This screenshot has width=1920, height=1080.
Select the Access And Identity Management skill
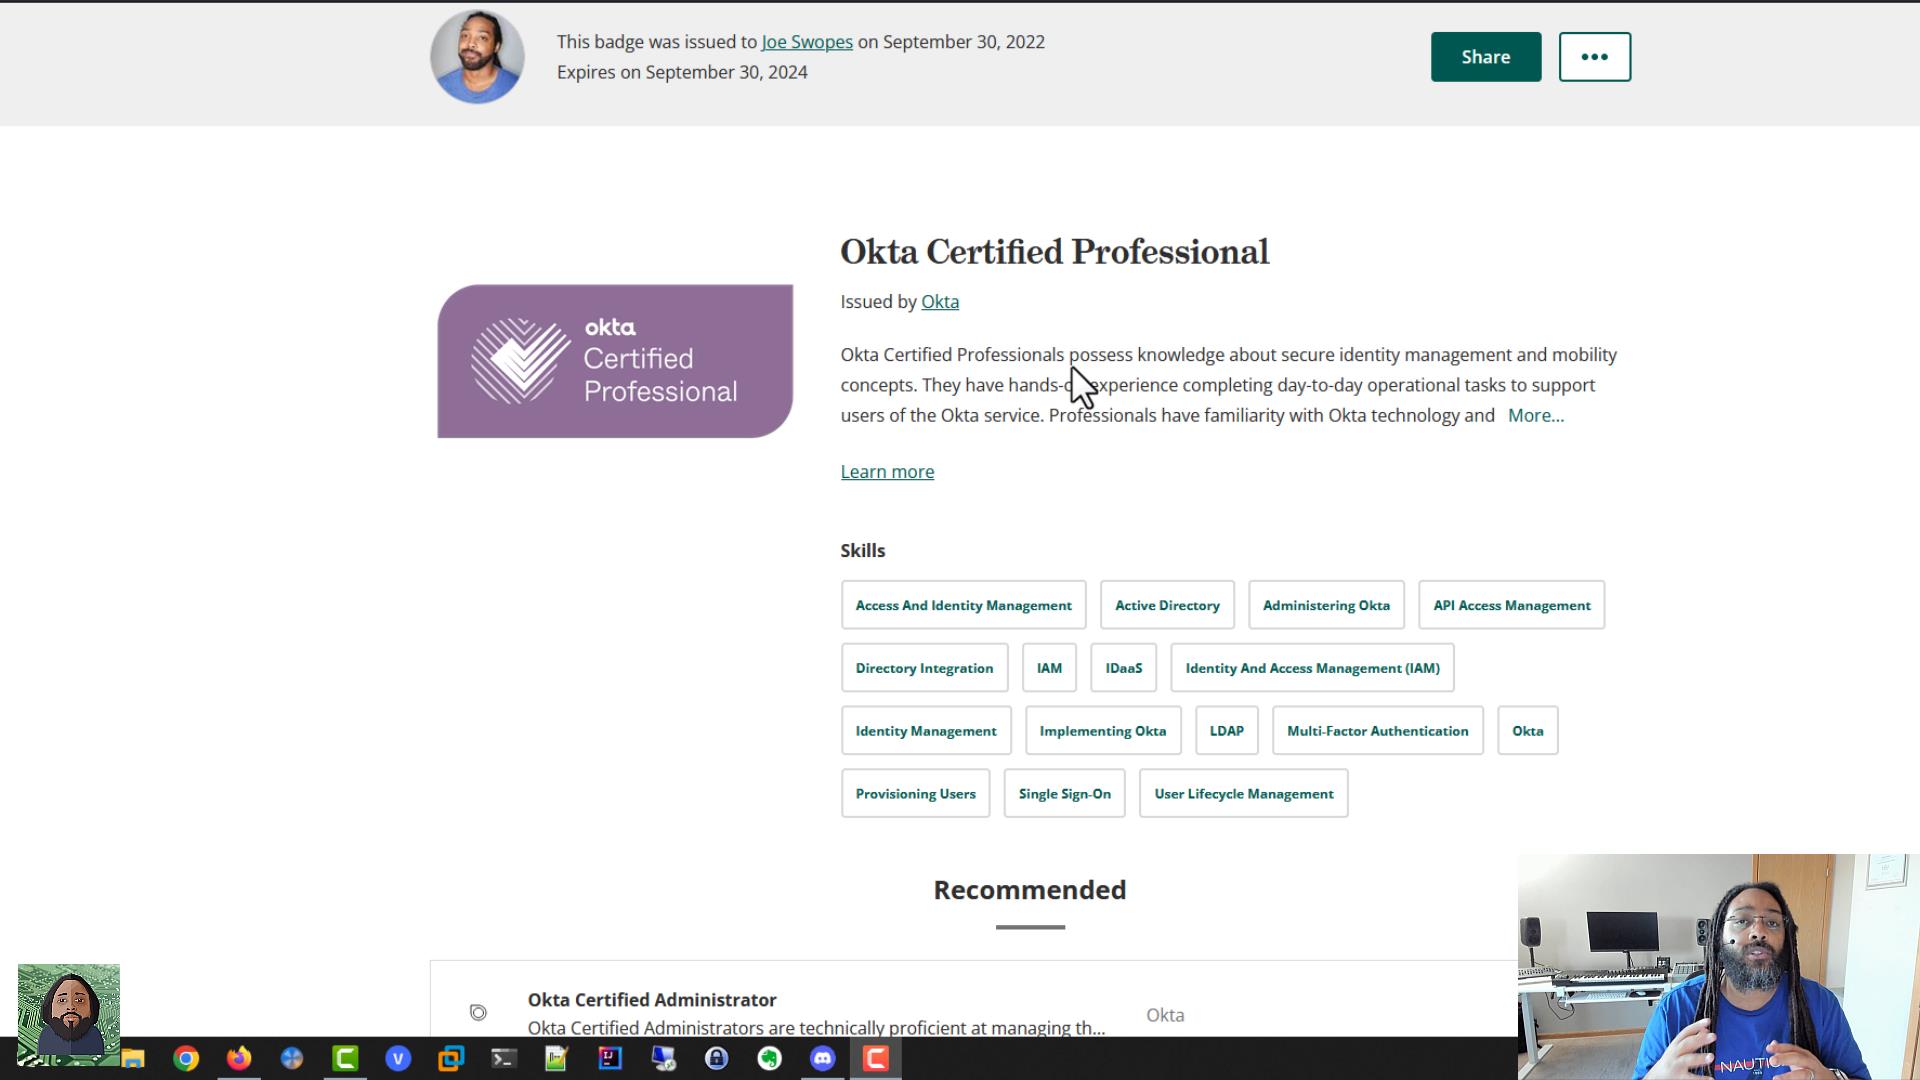[963, 605]
